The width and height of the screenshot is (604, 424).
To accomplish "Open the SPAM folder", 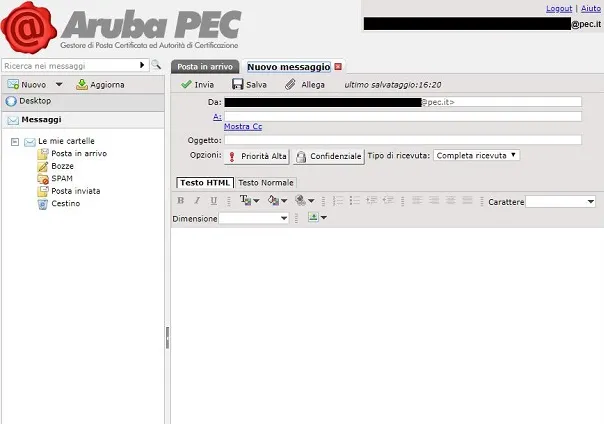I will pyautogui.click(x=61, y=178).
